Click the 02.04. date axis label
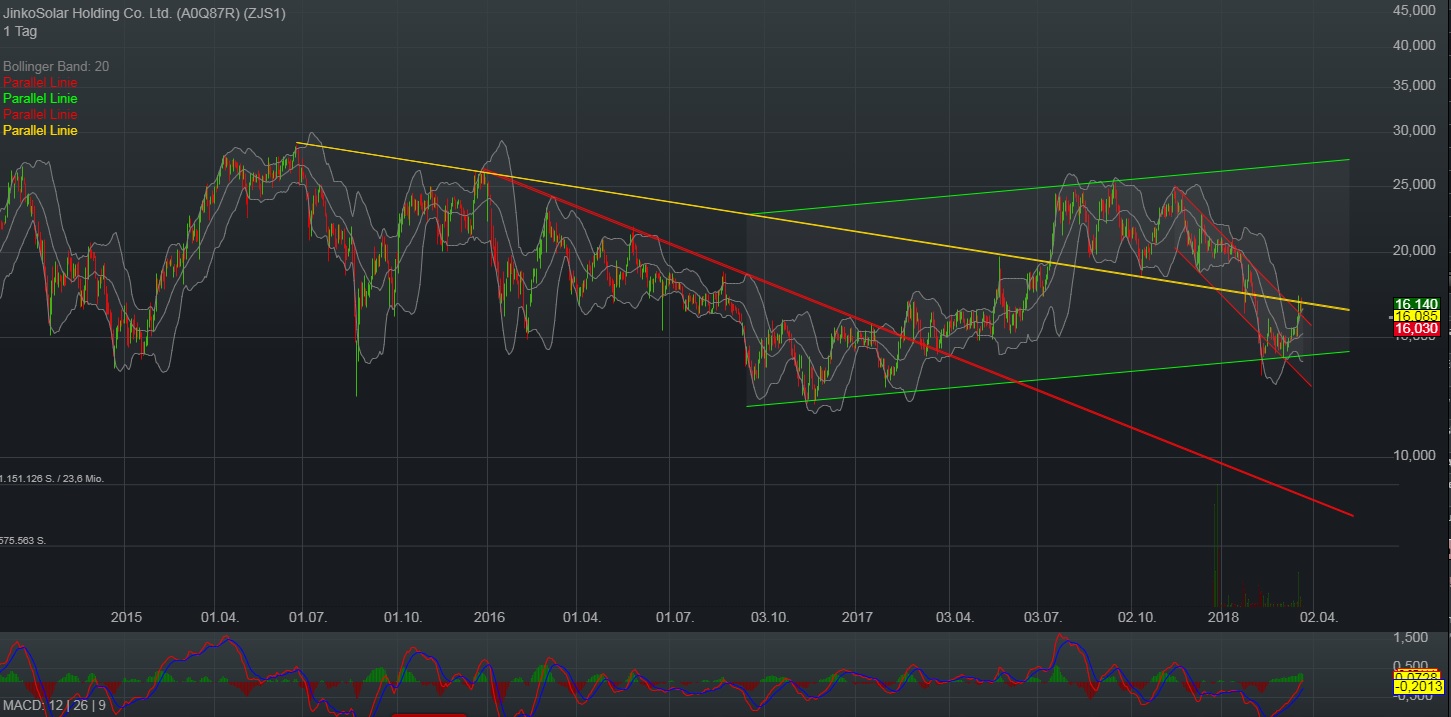Screen dimensions: 1451x717 [x=1318, y=618]
